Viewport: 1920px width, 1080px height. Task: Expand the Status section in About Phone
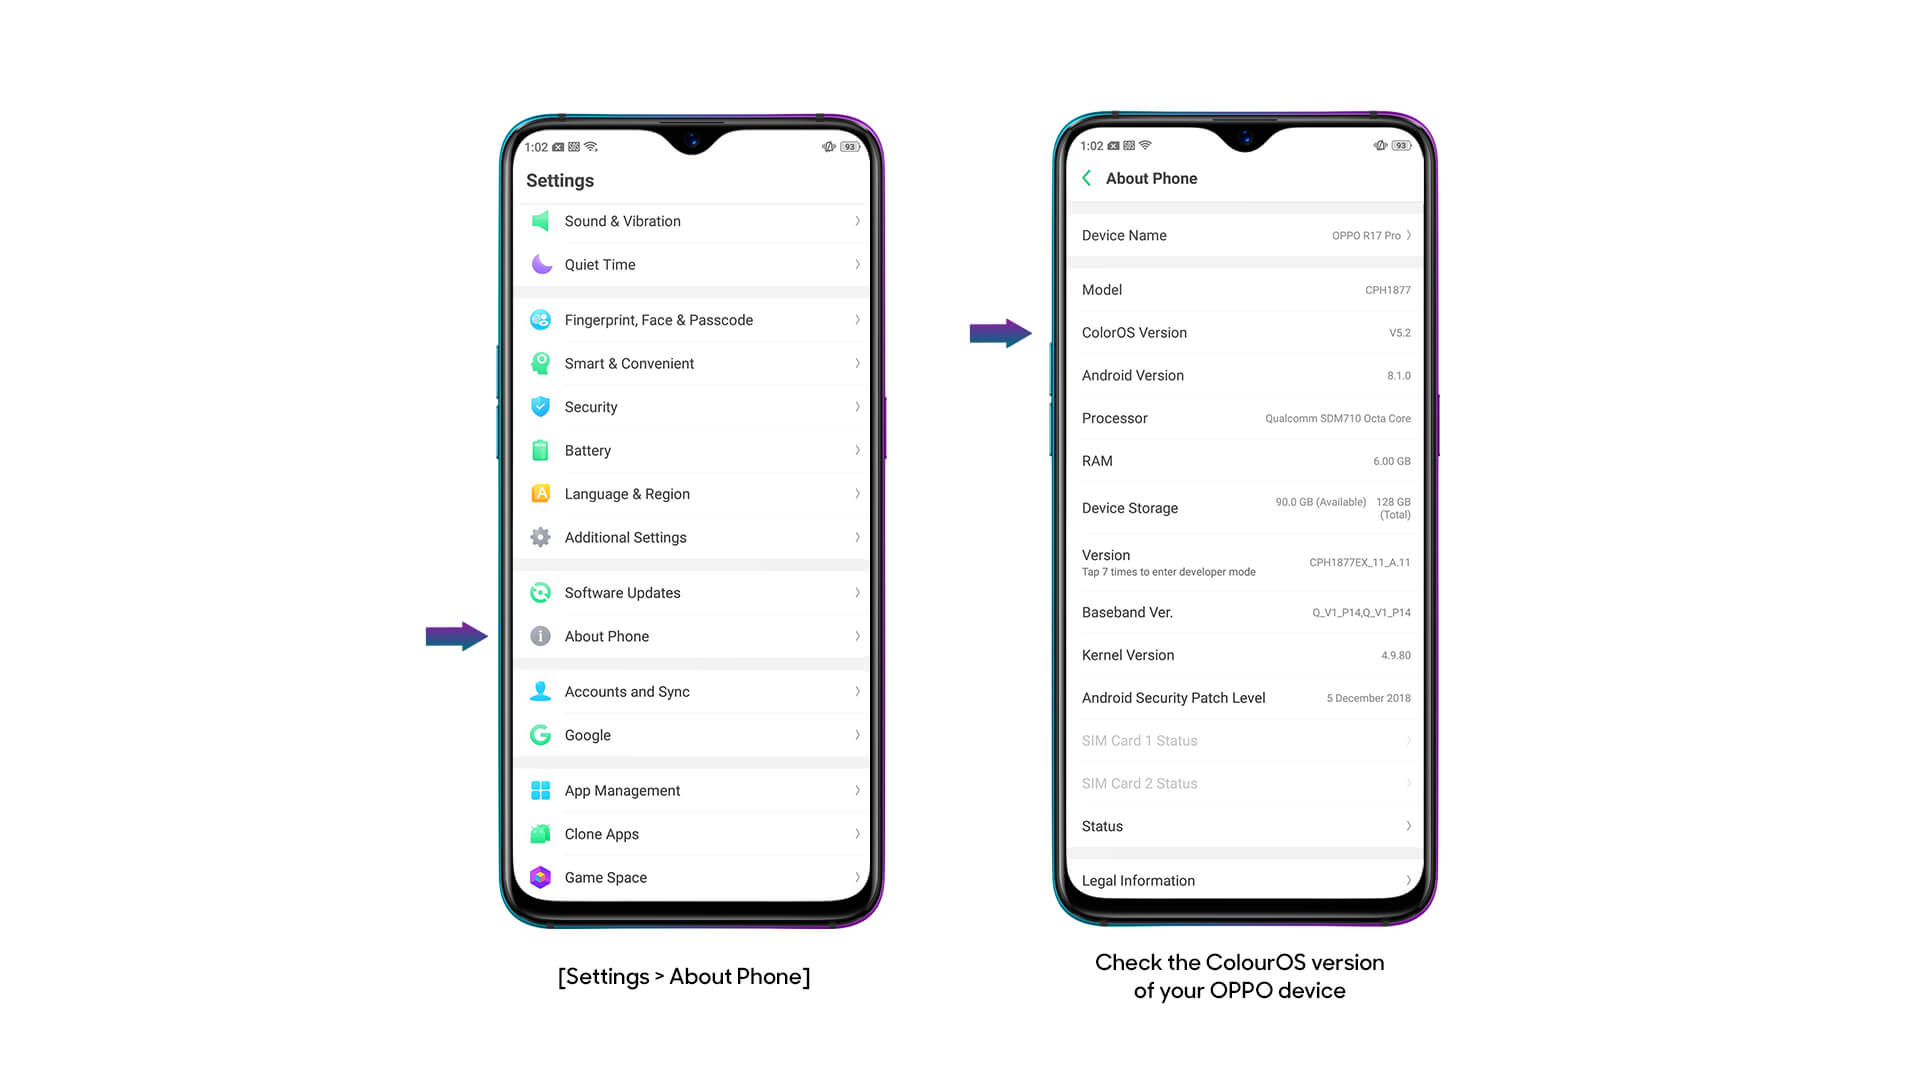1244,825
